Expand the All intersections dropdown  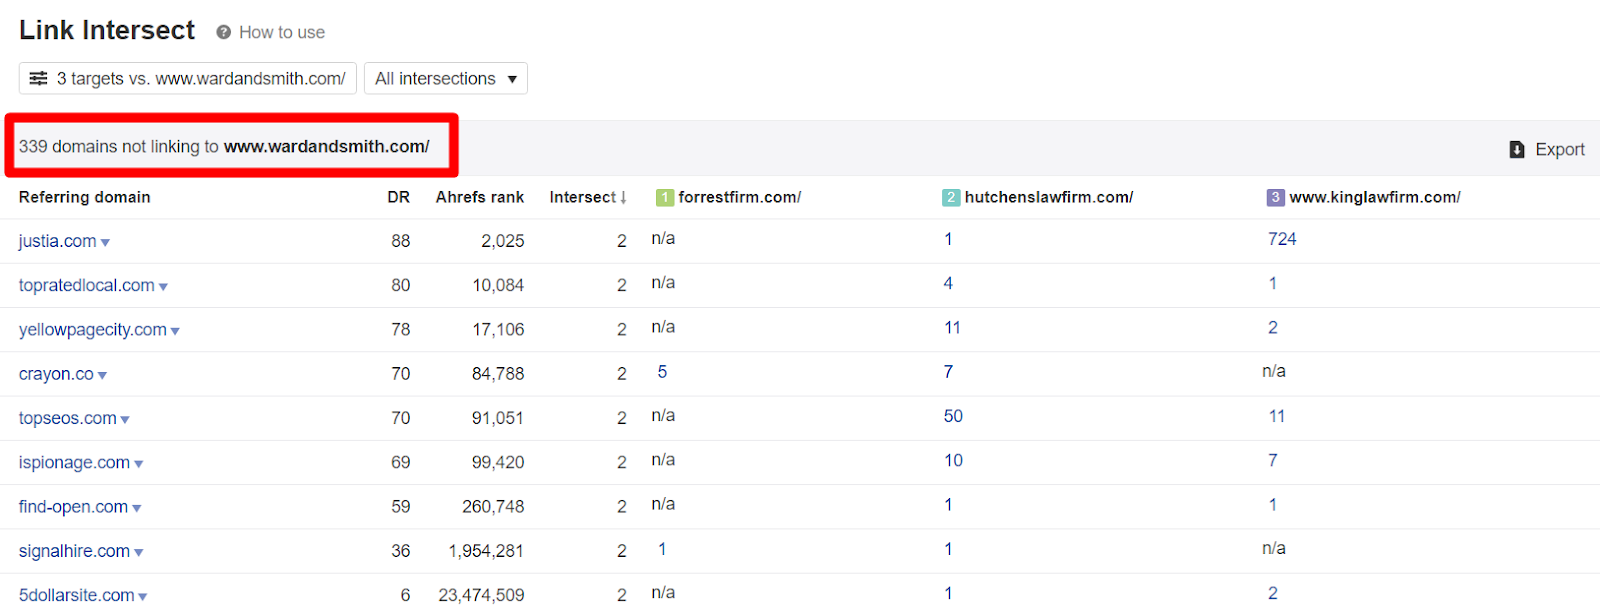(x=446, y=78)
